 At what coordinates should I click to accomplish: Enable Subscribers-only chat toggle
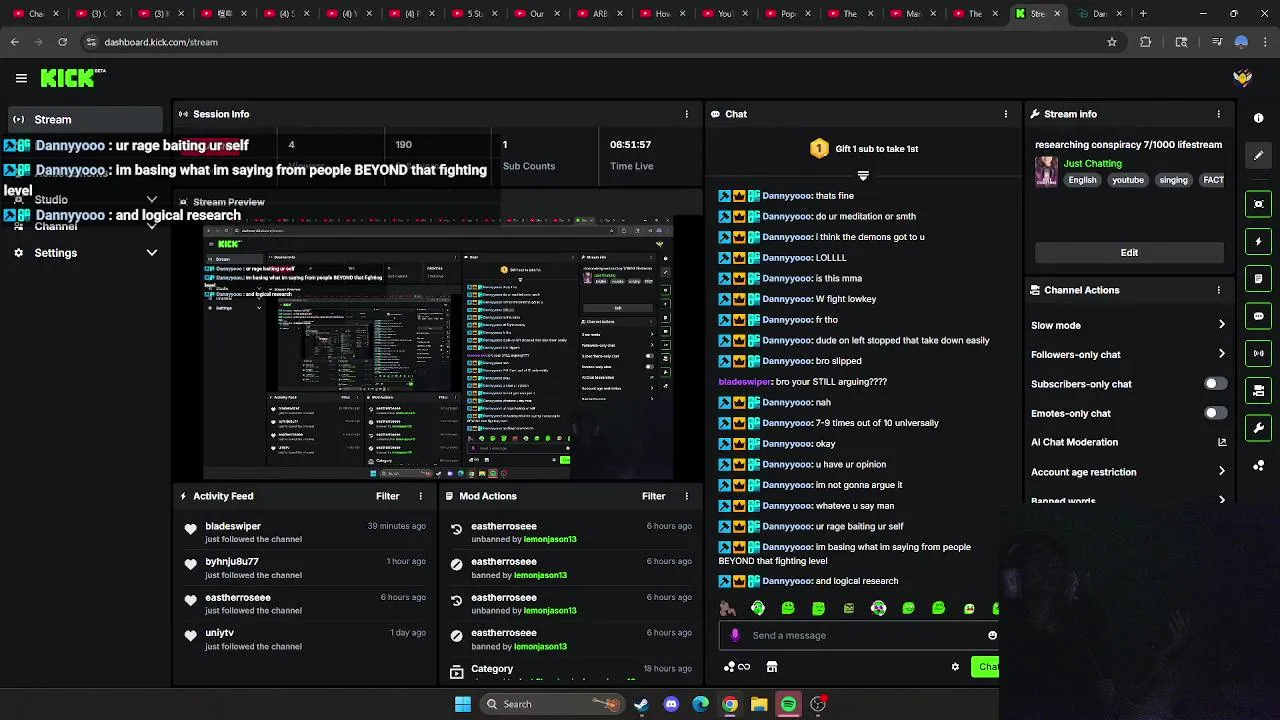[x=1215, y=384]
